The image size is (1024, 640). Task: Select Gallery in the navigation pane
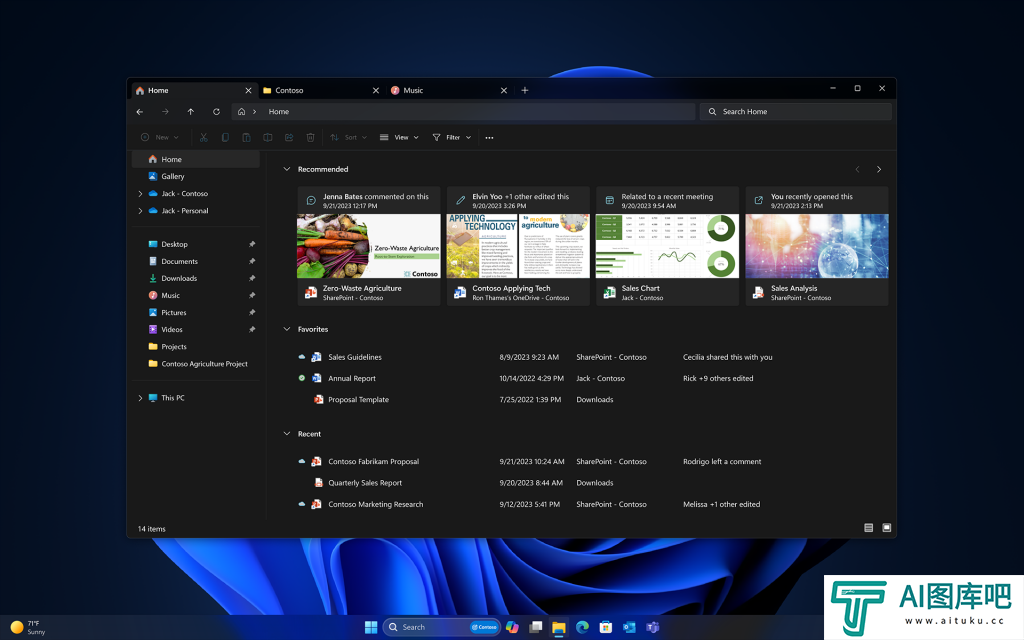pos(196,176)
